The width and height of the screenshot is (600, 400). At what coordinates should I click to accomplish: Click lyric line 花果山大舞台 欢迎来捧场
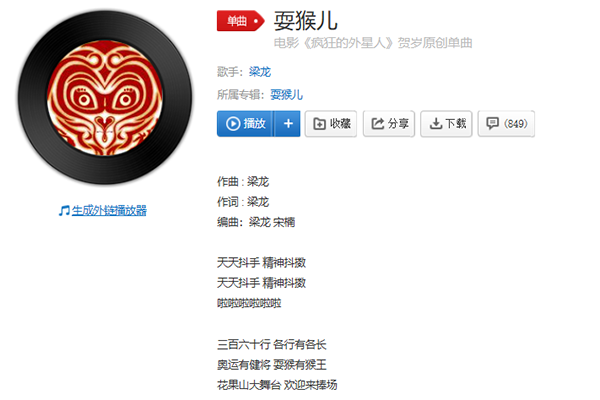[277, 385]
